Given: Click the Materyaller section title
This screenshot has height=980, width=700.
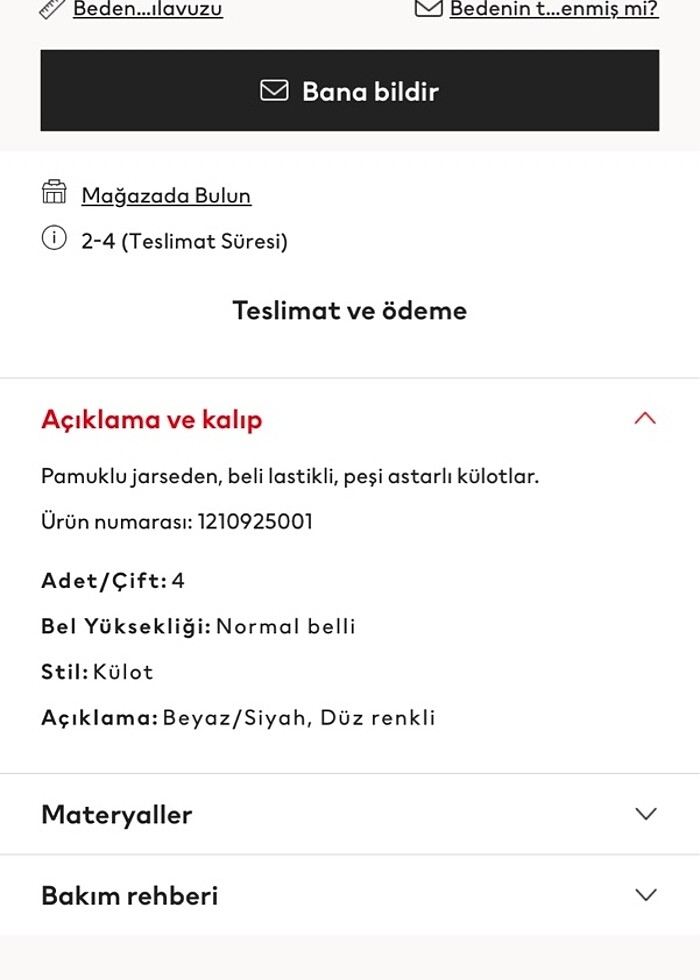Looking at the screenshot, I should (116, 814).
